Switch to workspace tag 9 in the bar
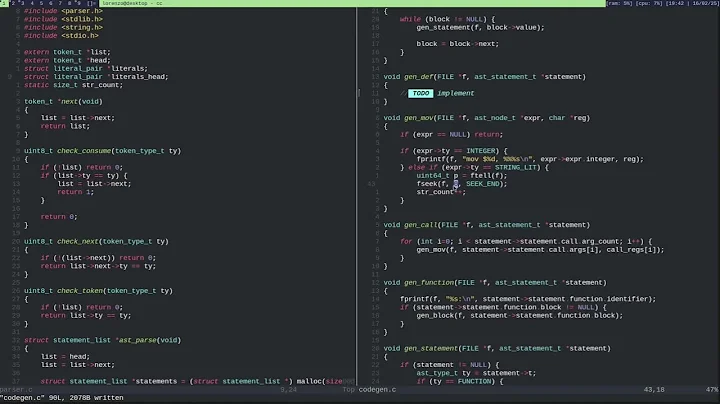The image size is (720, 404). pyautogui.click(x=79, y=3)
